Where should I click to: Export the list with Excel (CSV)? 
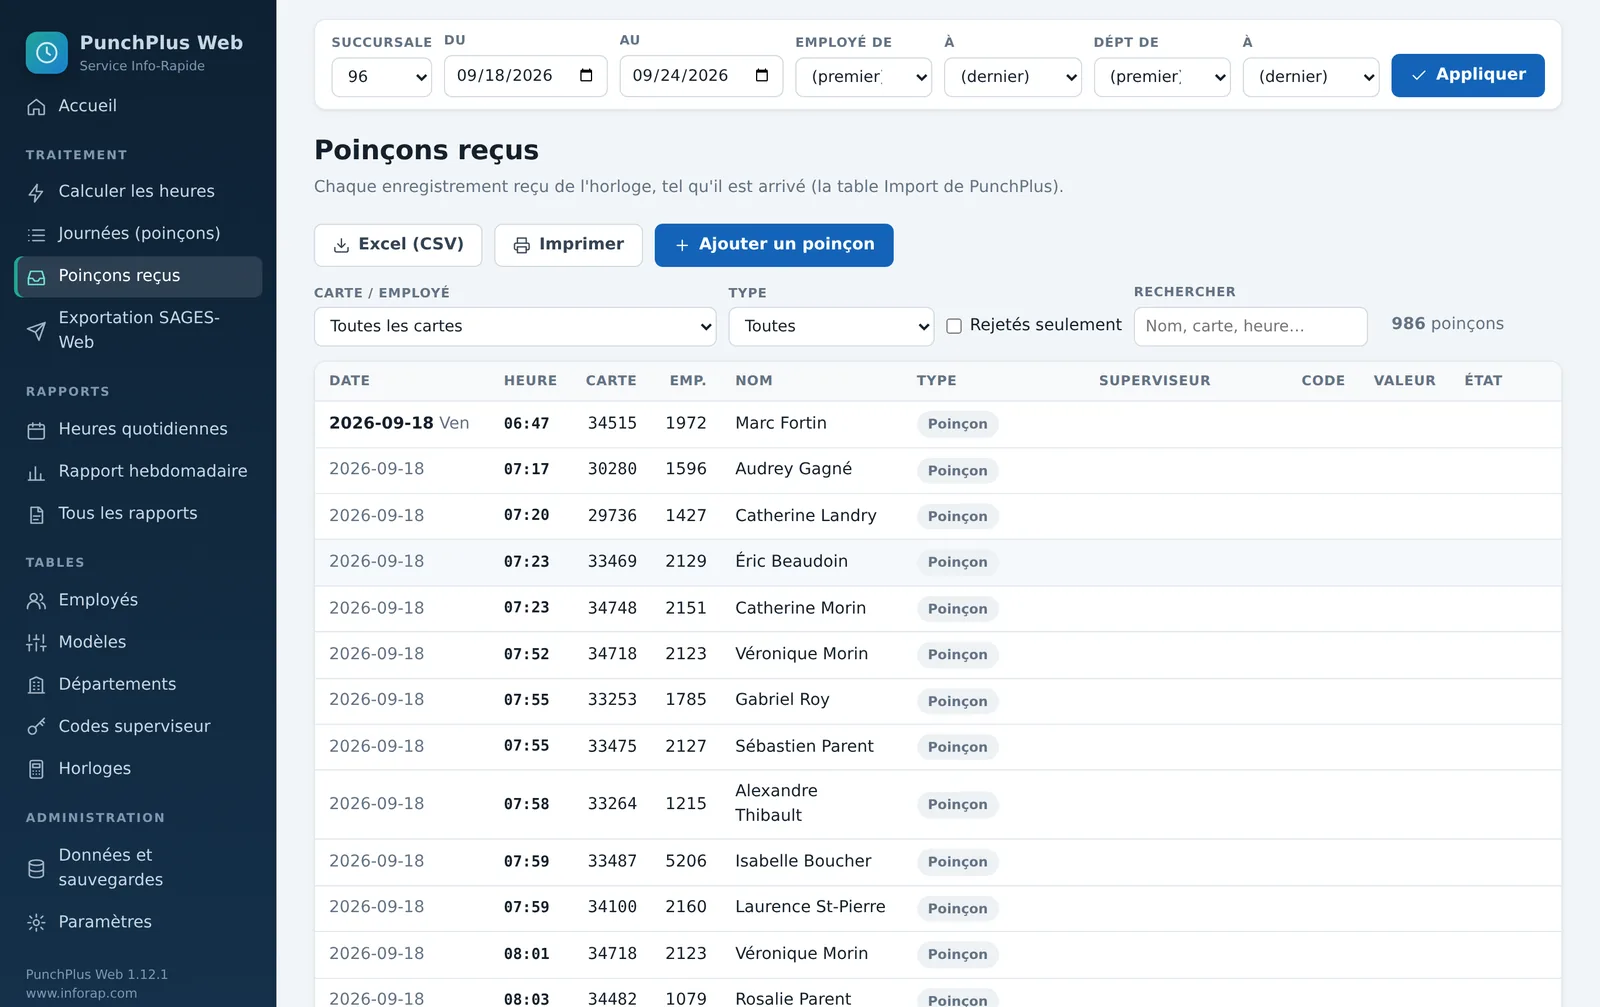point(398,245)
